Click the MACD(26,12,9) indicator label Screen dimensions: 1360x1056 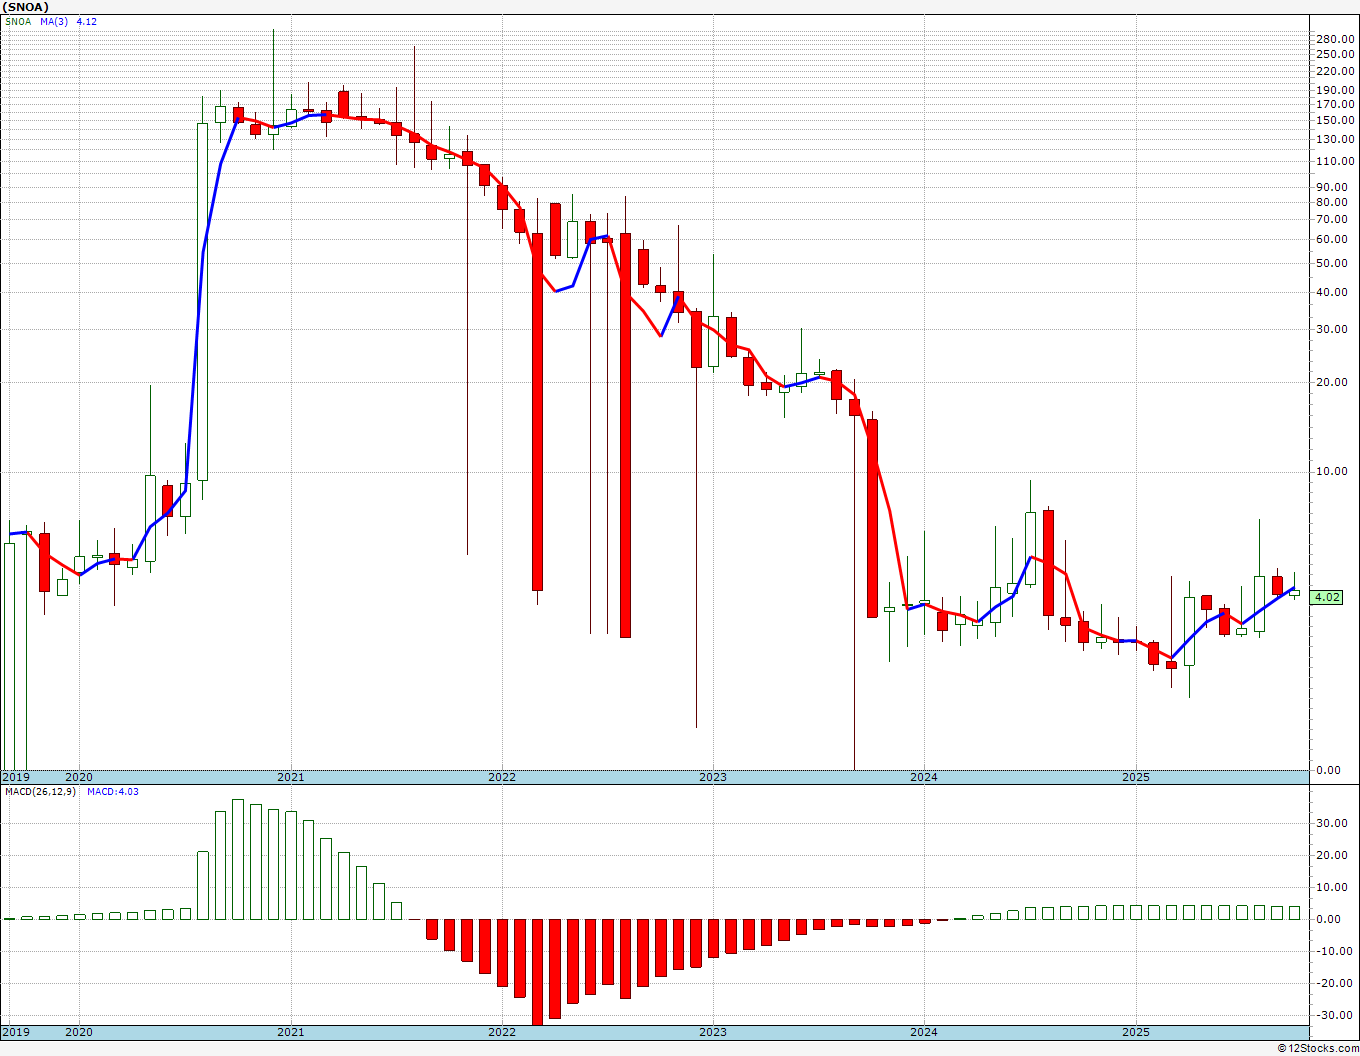(40, 792)
